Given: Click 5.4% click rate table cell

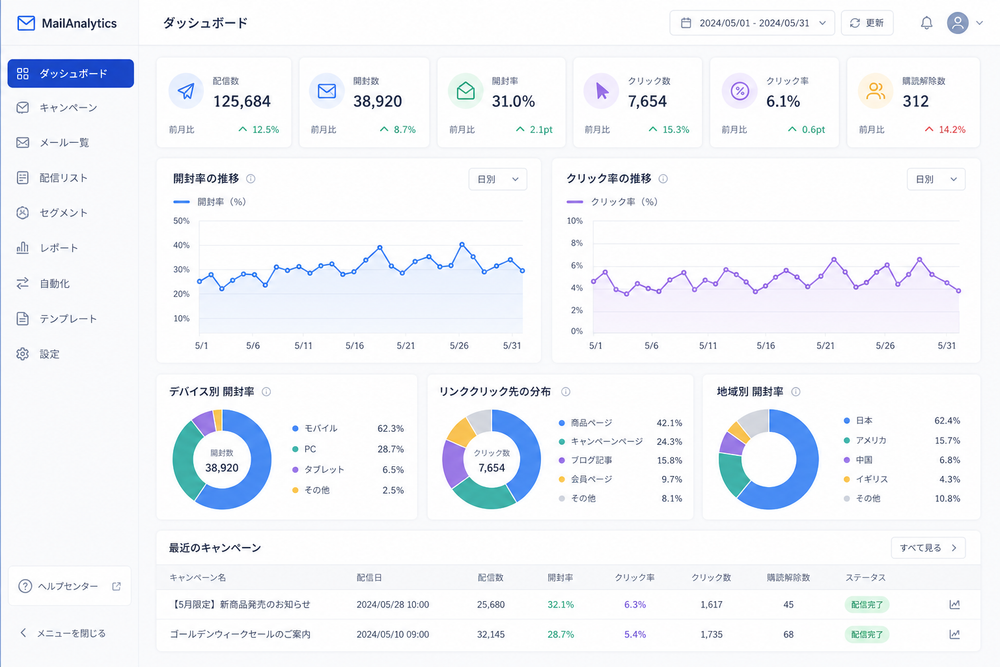Looking at the screenshot, I should [x=635, y=634].
